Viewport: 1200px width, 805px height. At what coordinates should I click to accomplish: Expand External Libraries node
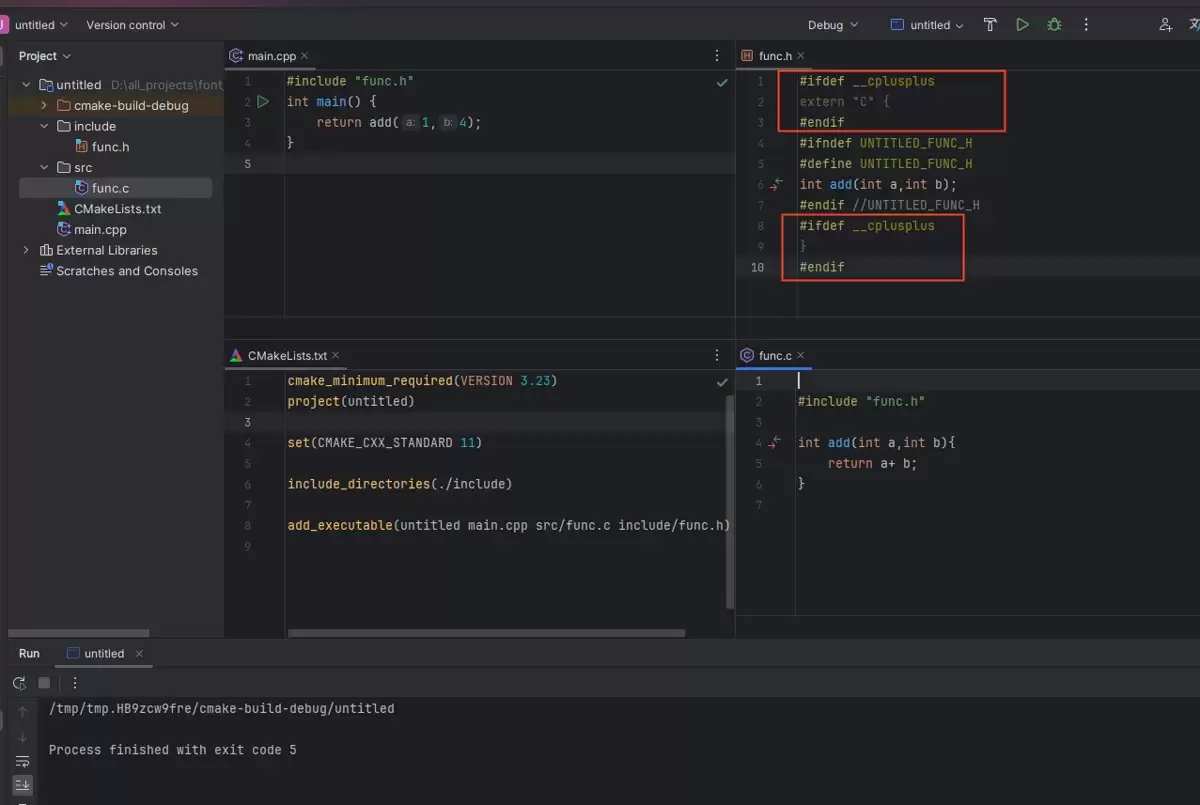click(27, 250)
